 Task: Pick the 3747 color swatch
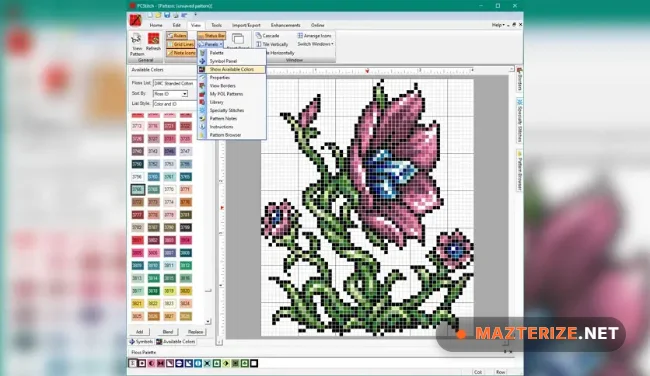(185, 151)
